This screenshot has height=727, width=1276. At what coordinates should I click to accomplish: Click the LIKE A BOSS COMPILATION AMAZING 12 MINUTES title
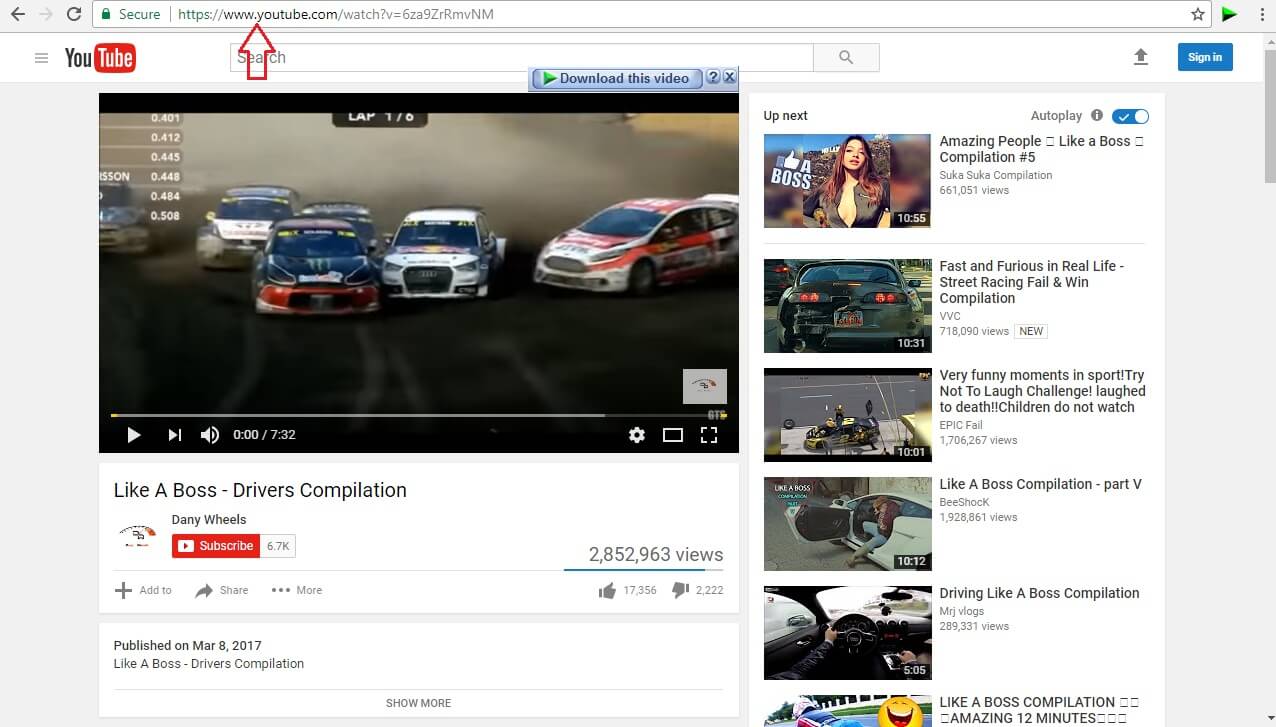click(x=1039, y=710)
